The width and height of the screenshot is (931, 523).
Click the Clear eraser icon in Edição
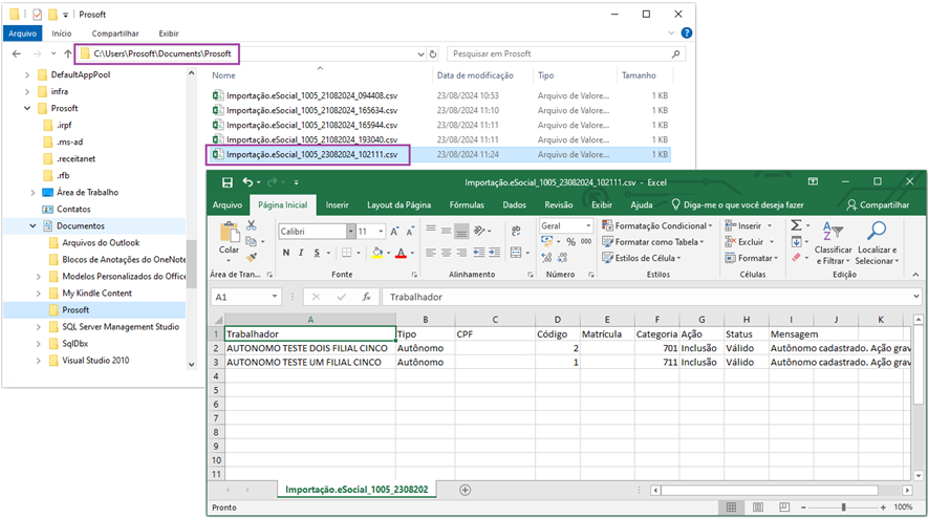click(x=797, y=258)
